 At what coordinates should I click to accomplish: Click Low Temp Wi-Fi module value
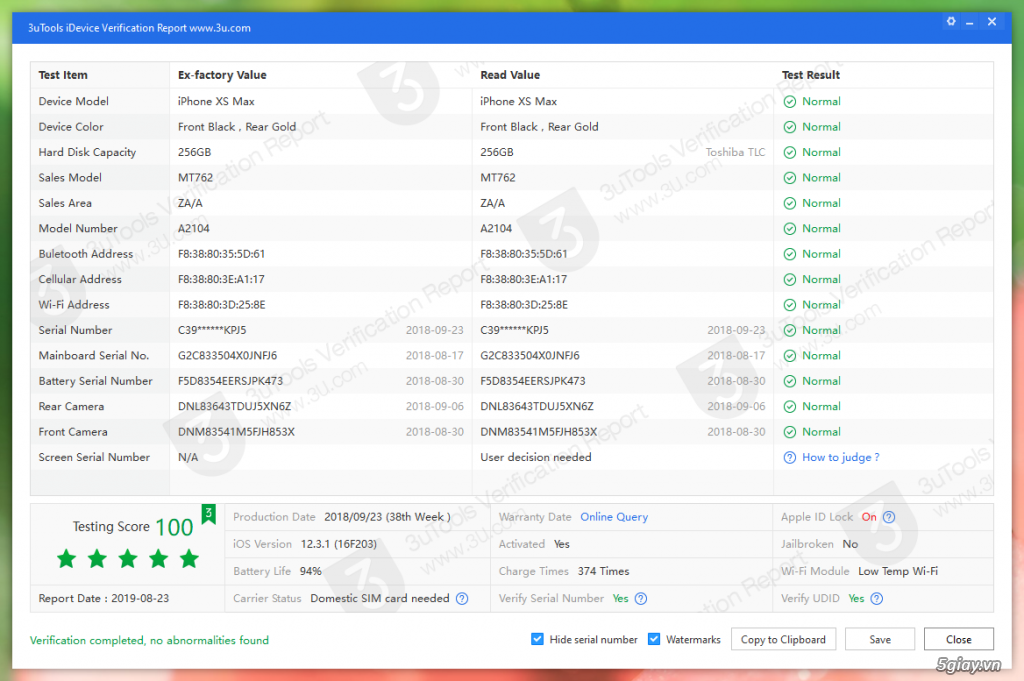click(x=898, y=571)
